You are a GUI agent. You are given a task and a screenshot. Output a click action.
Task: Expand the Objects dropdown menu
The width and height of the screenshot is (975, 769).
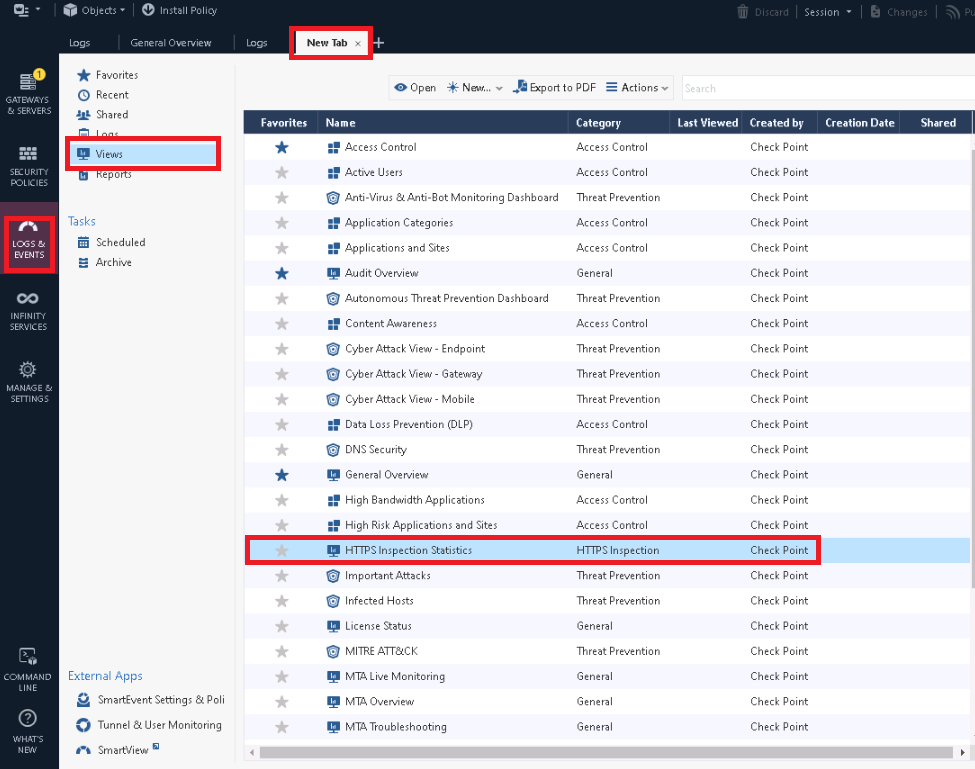click(x=95, y=11)
